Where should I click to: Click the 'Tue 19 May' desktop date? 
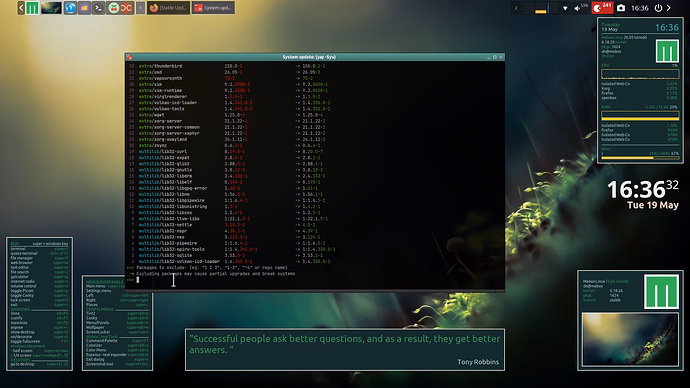[653, 205]
